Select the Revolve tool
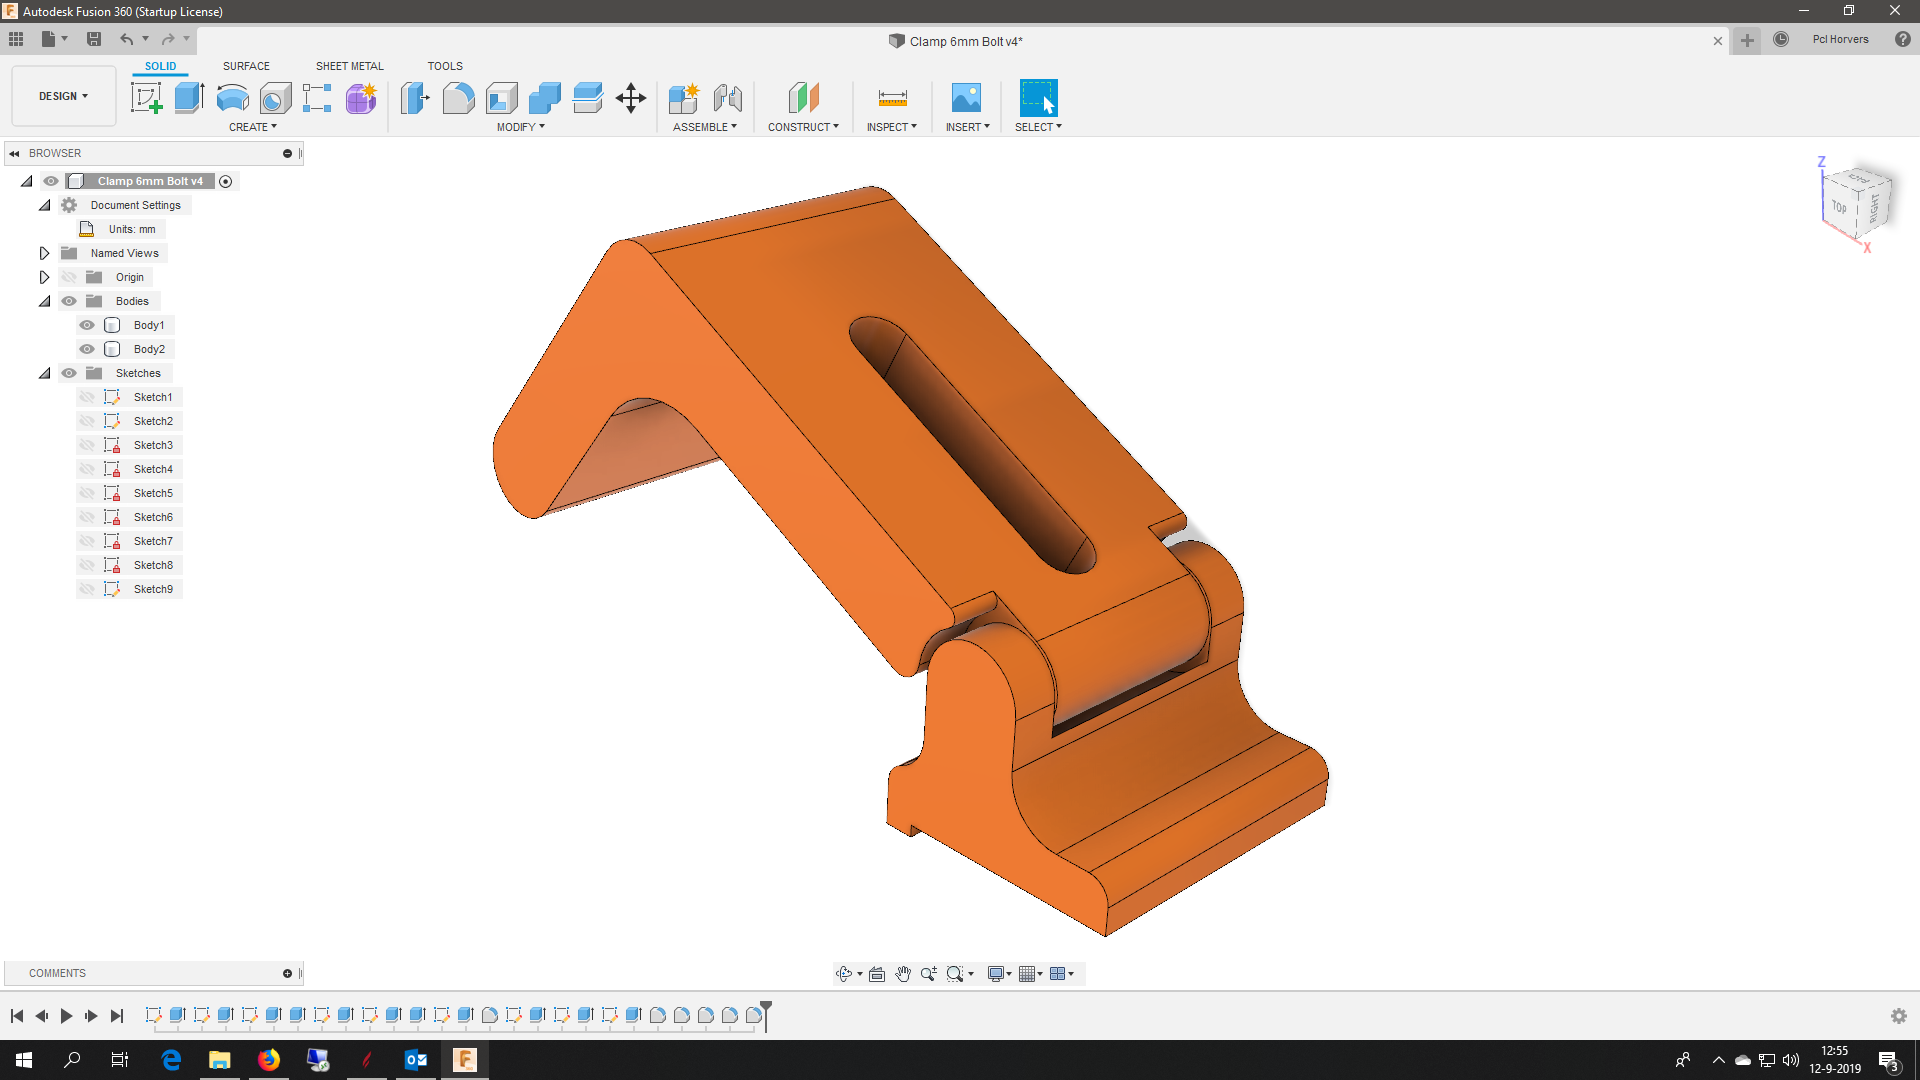This screenshot has height=1080, width=1920. click(232, 98)
